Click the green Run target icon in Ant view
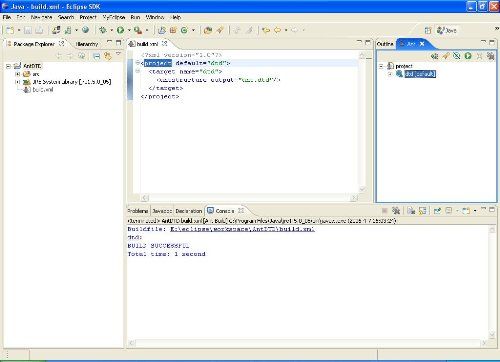Screen dimensions: 500x362 (468, 56)
